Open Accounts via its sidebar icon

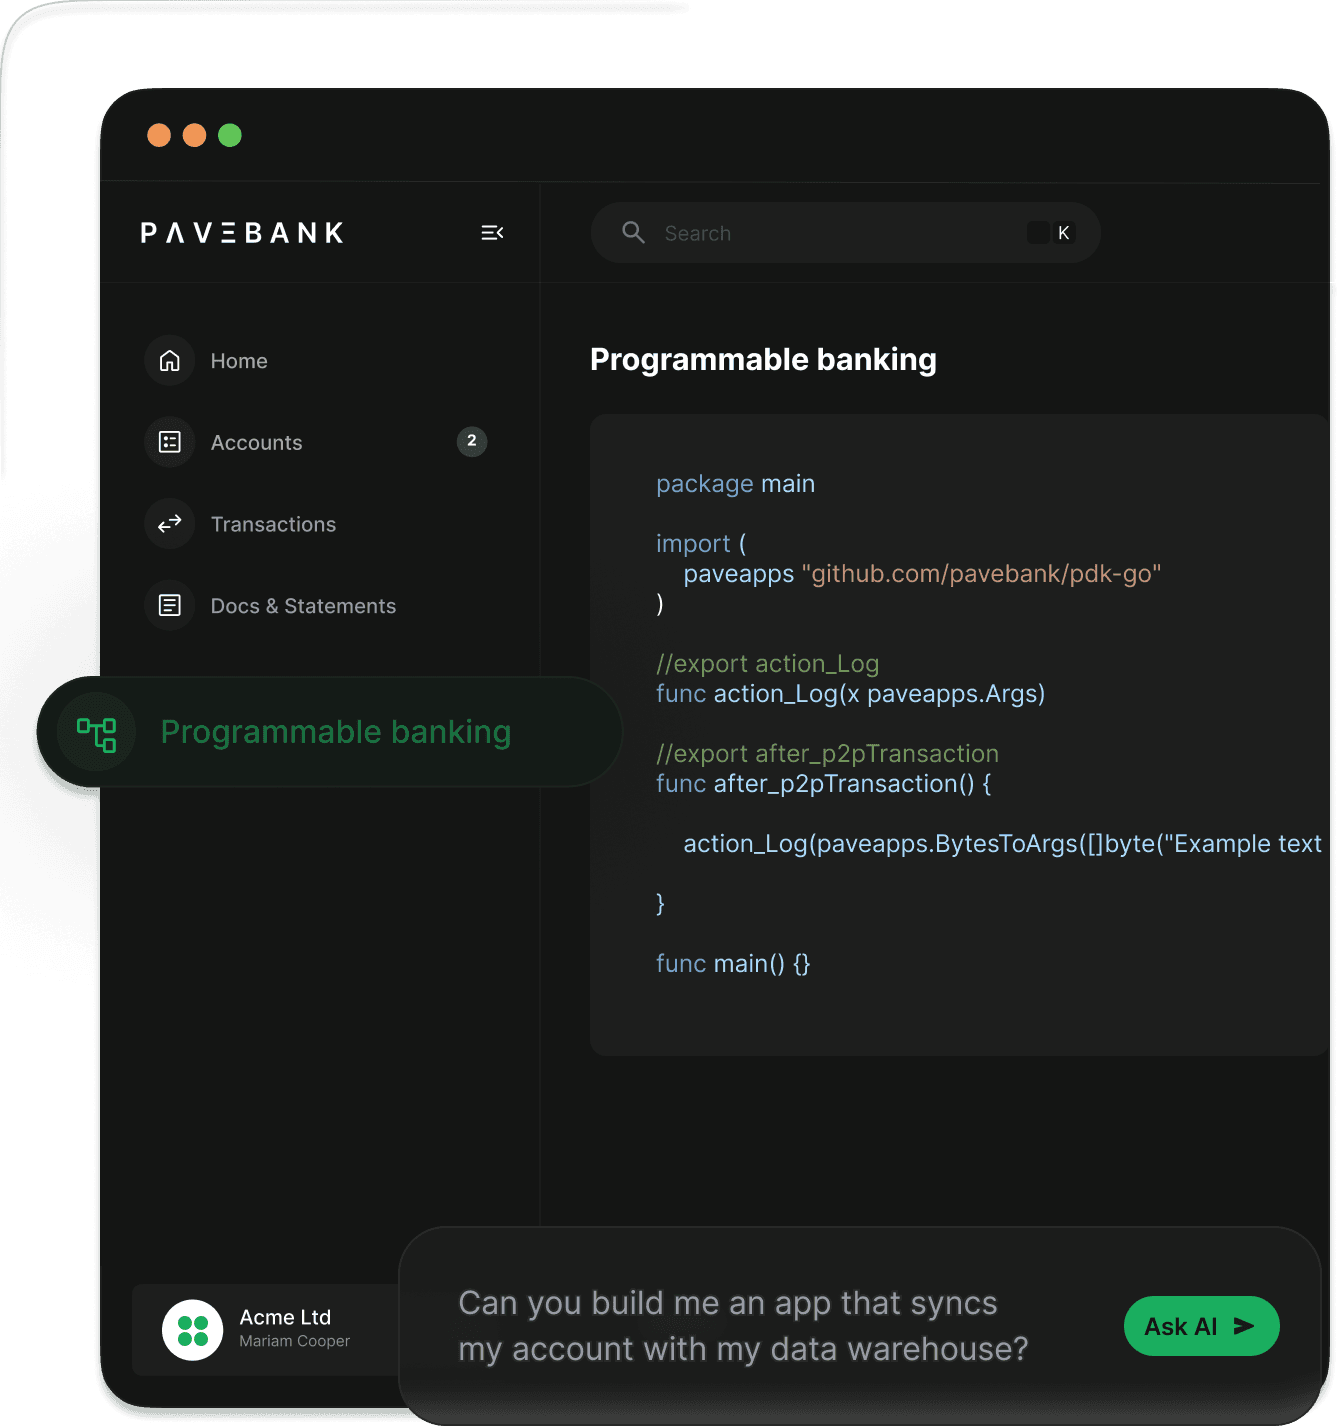click(169, 442)
